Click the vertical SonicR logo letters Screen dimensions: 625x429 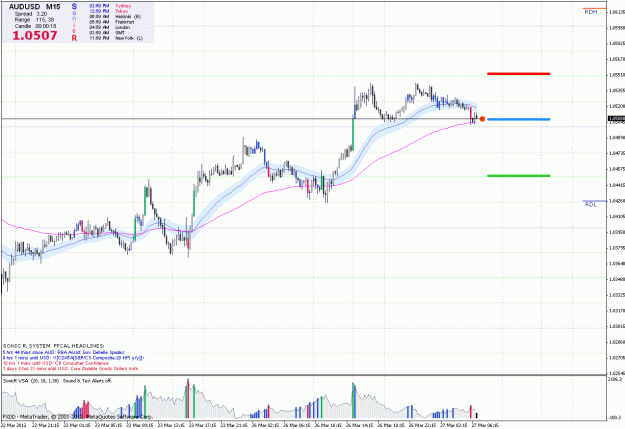[x=74, y=22]
